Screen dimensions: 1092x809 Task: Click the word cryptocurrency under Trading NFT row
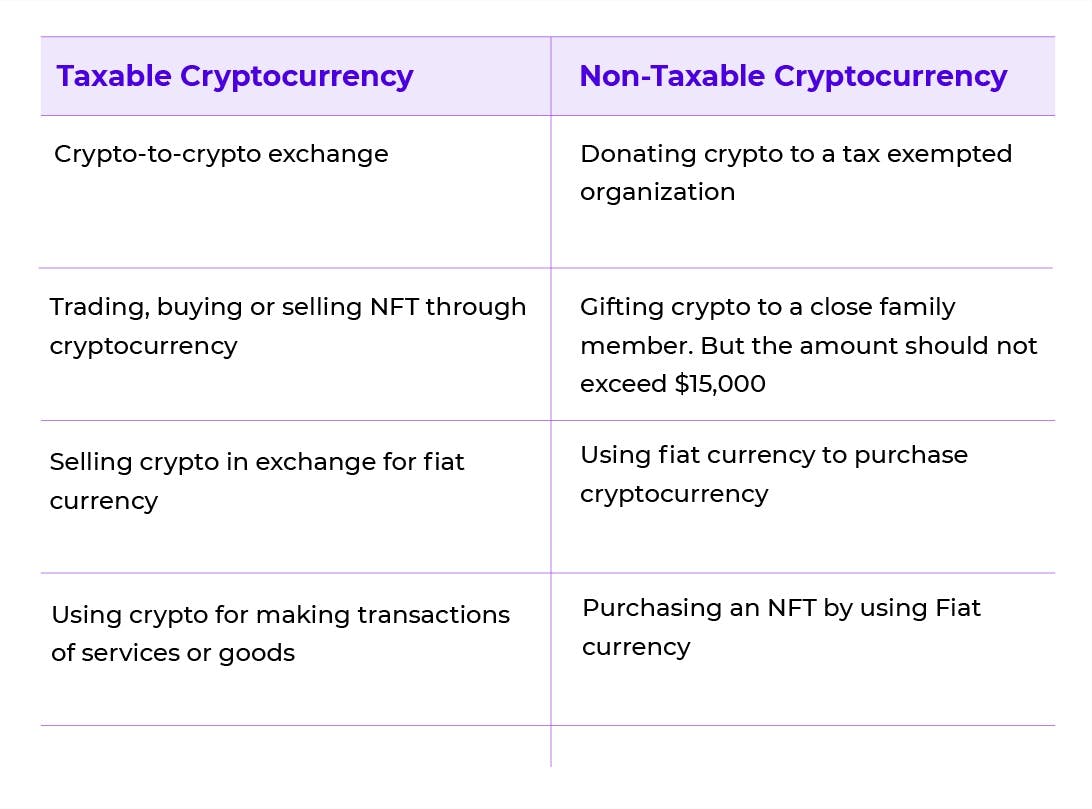(x=143, y=347)
